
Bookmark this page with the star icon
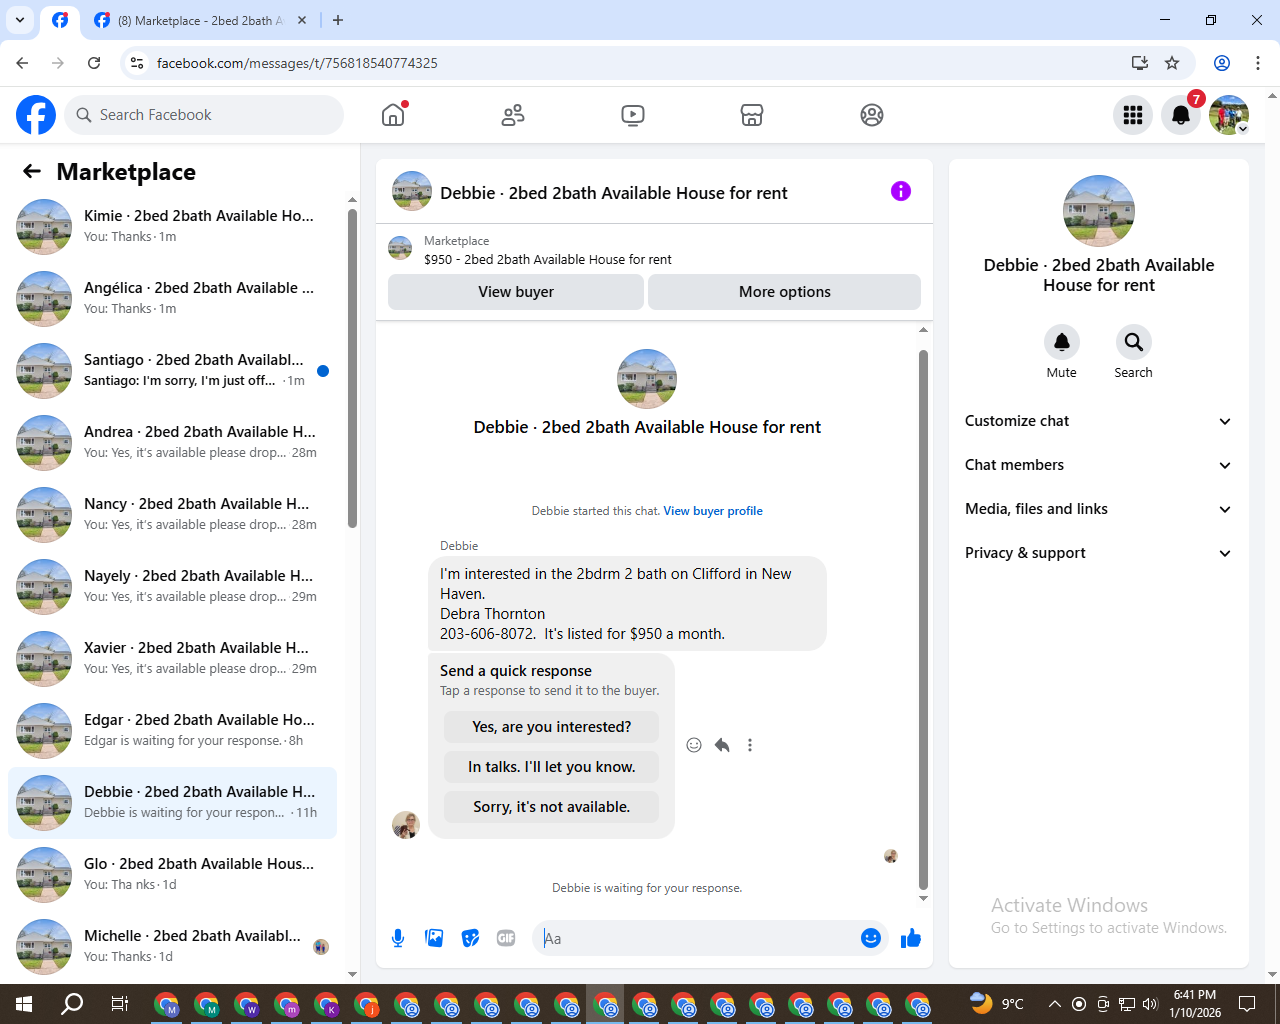click(1172, 63)
